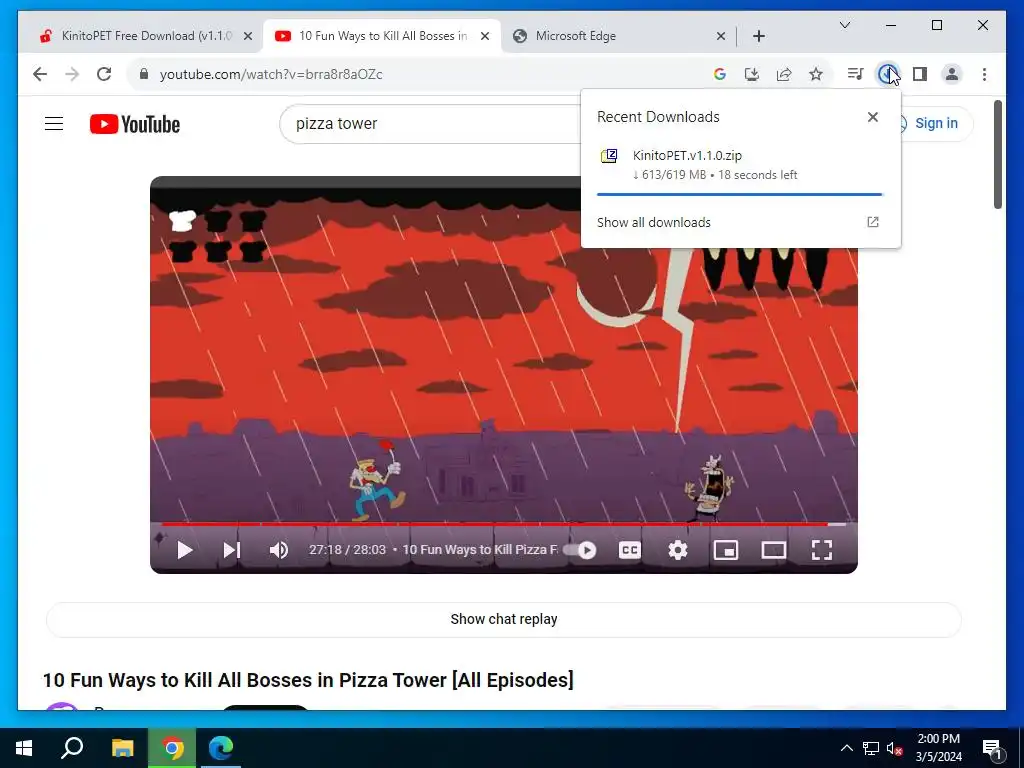The image size is (1024, 768).
Task: Open the Google icon in the address bar
Action: (x=720, y=74)
